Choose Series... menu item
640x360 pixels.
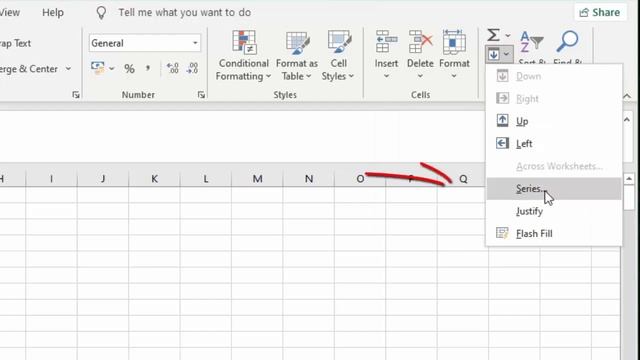(x=554, y=189)
